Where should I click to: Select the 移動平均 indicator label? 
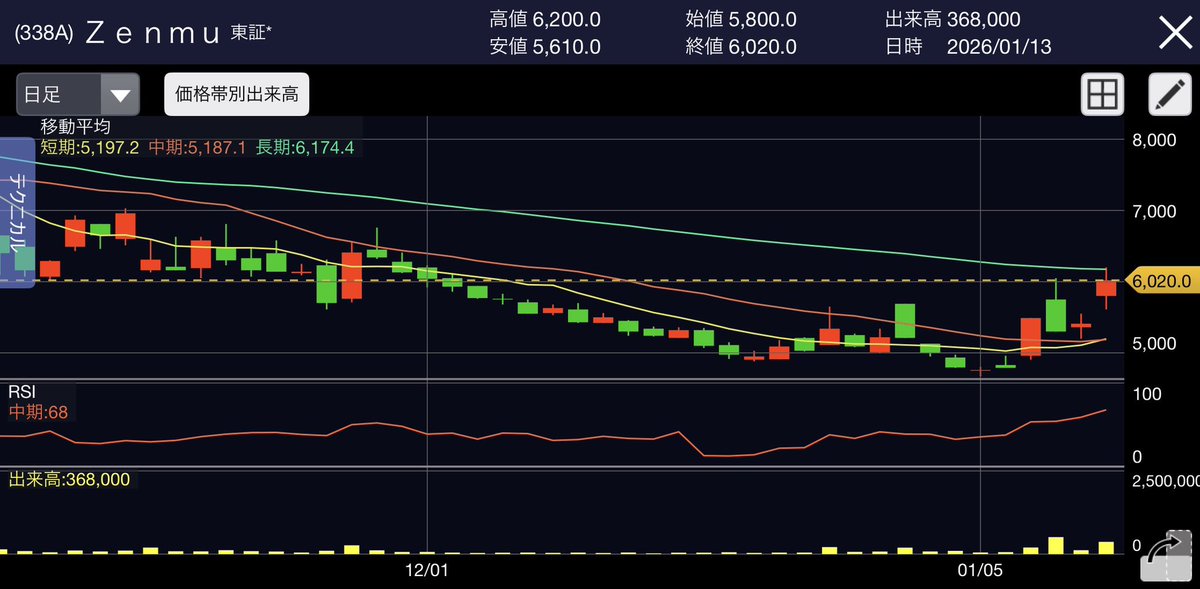point(75,127)
